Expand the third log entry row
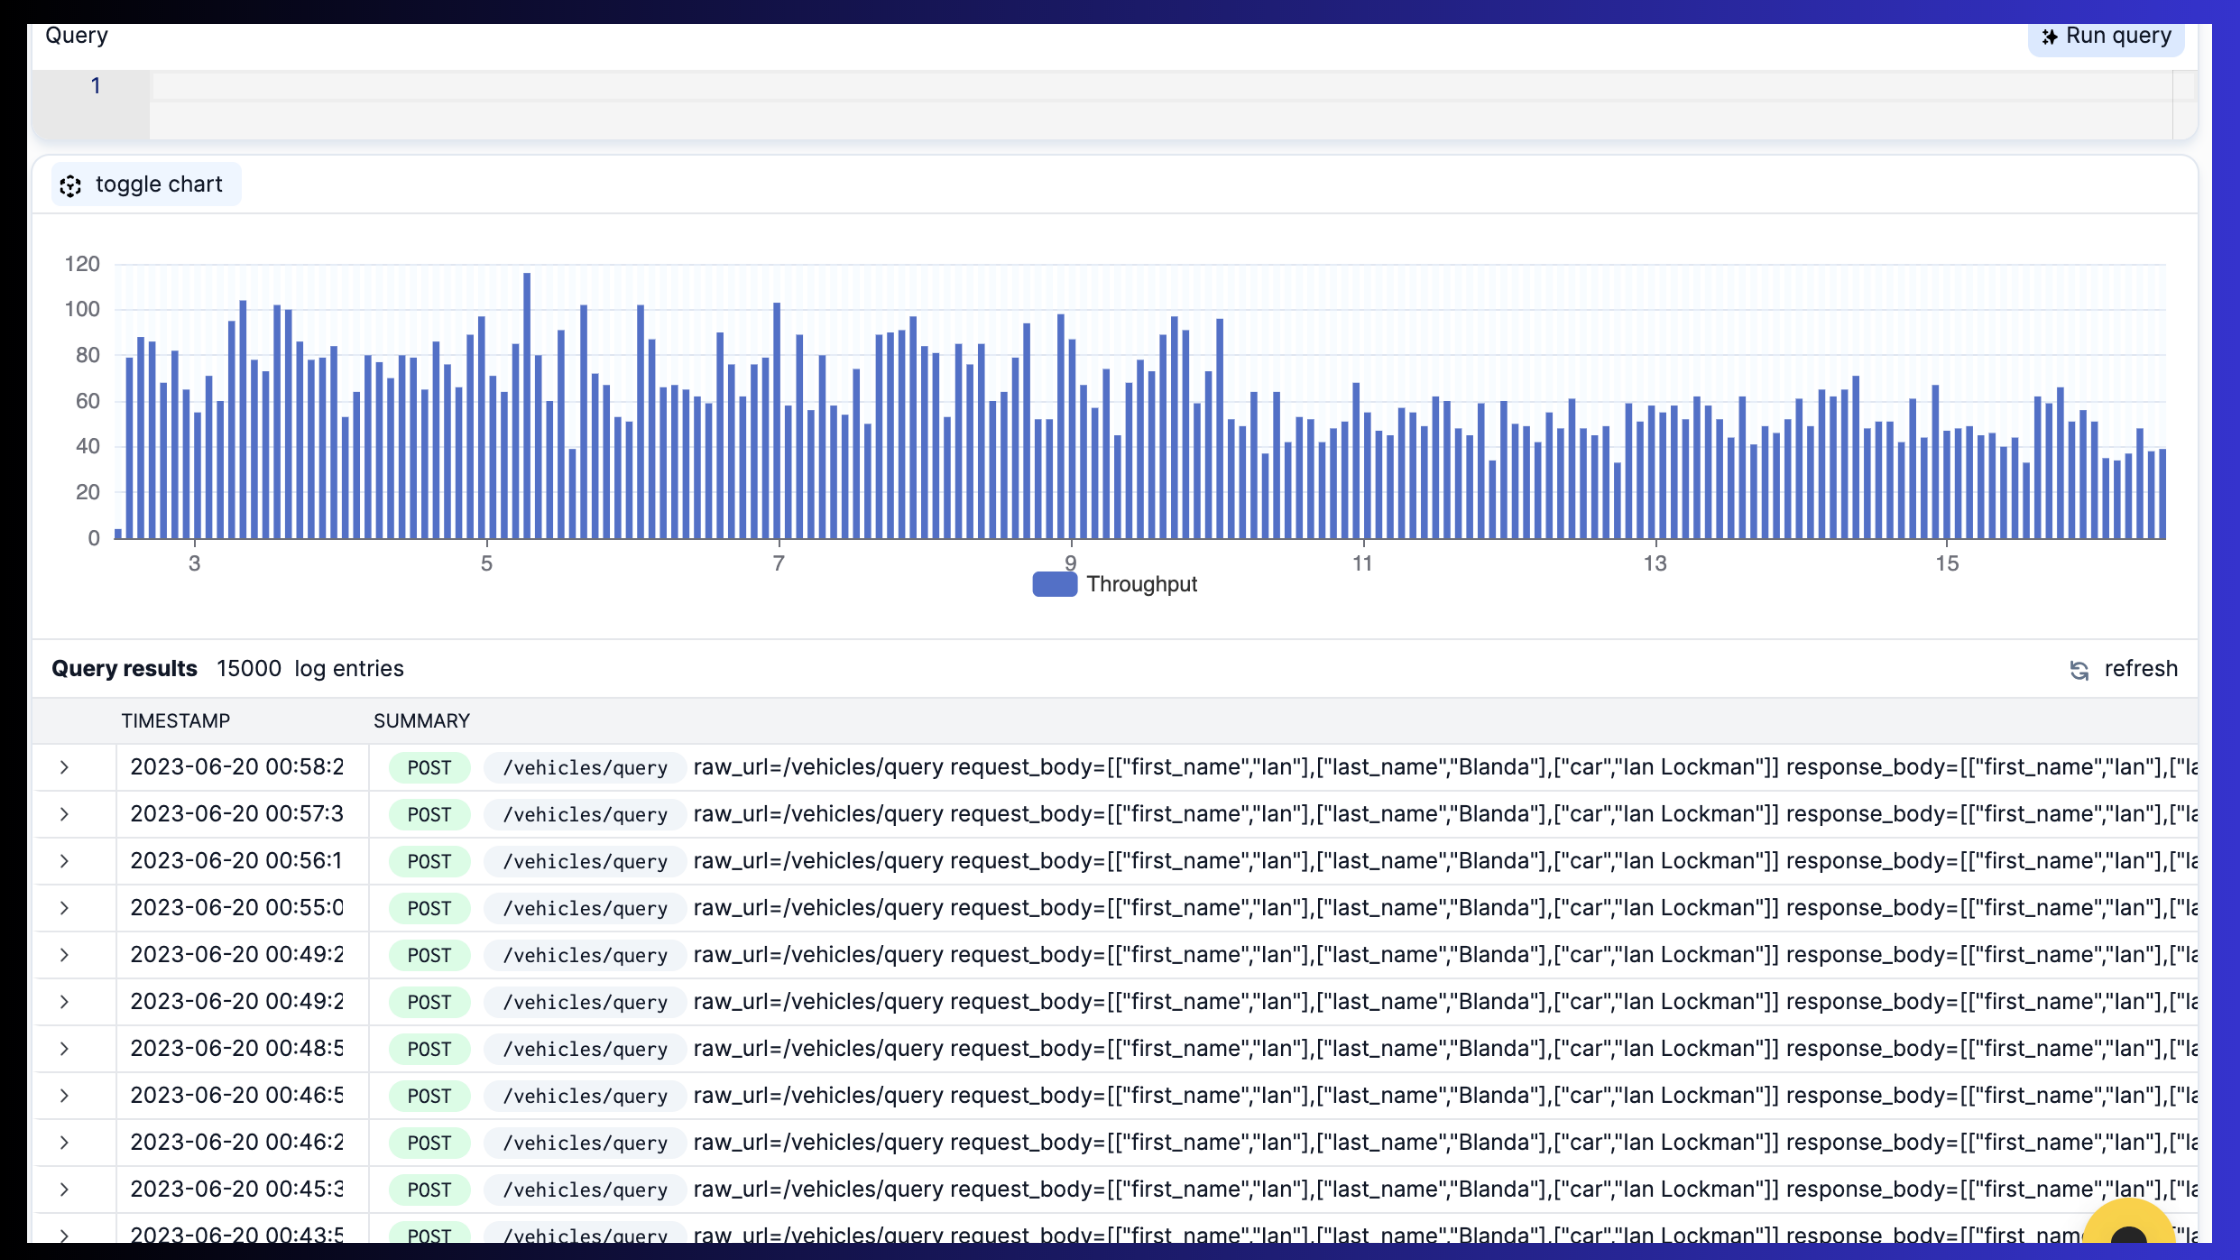2240x1260 pixels. click(65, 860)
